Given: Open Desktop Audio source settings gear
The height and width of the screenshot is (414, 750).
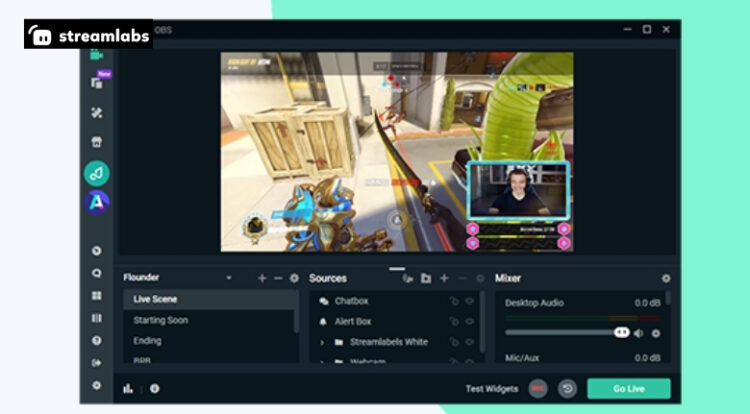Looking at the screenshot, I should (656, 333).
